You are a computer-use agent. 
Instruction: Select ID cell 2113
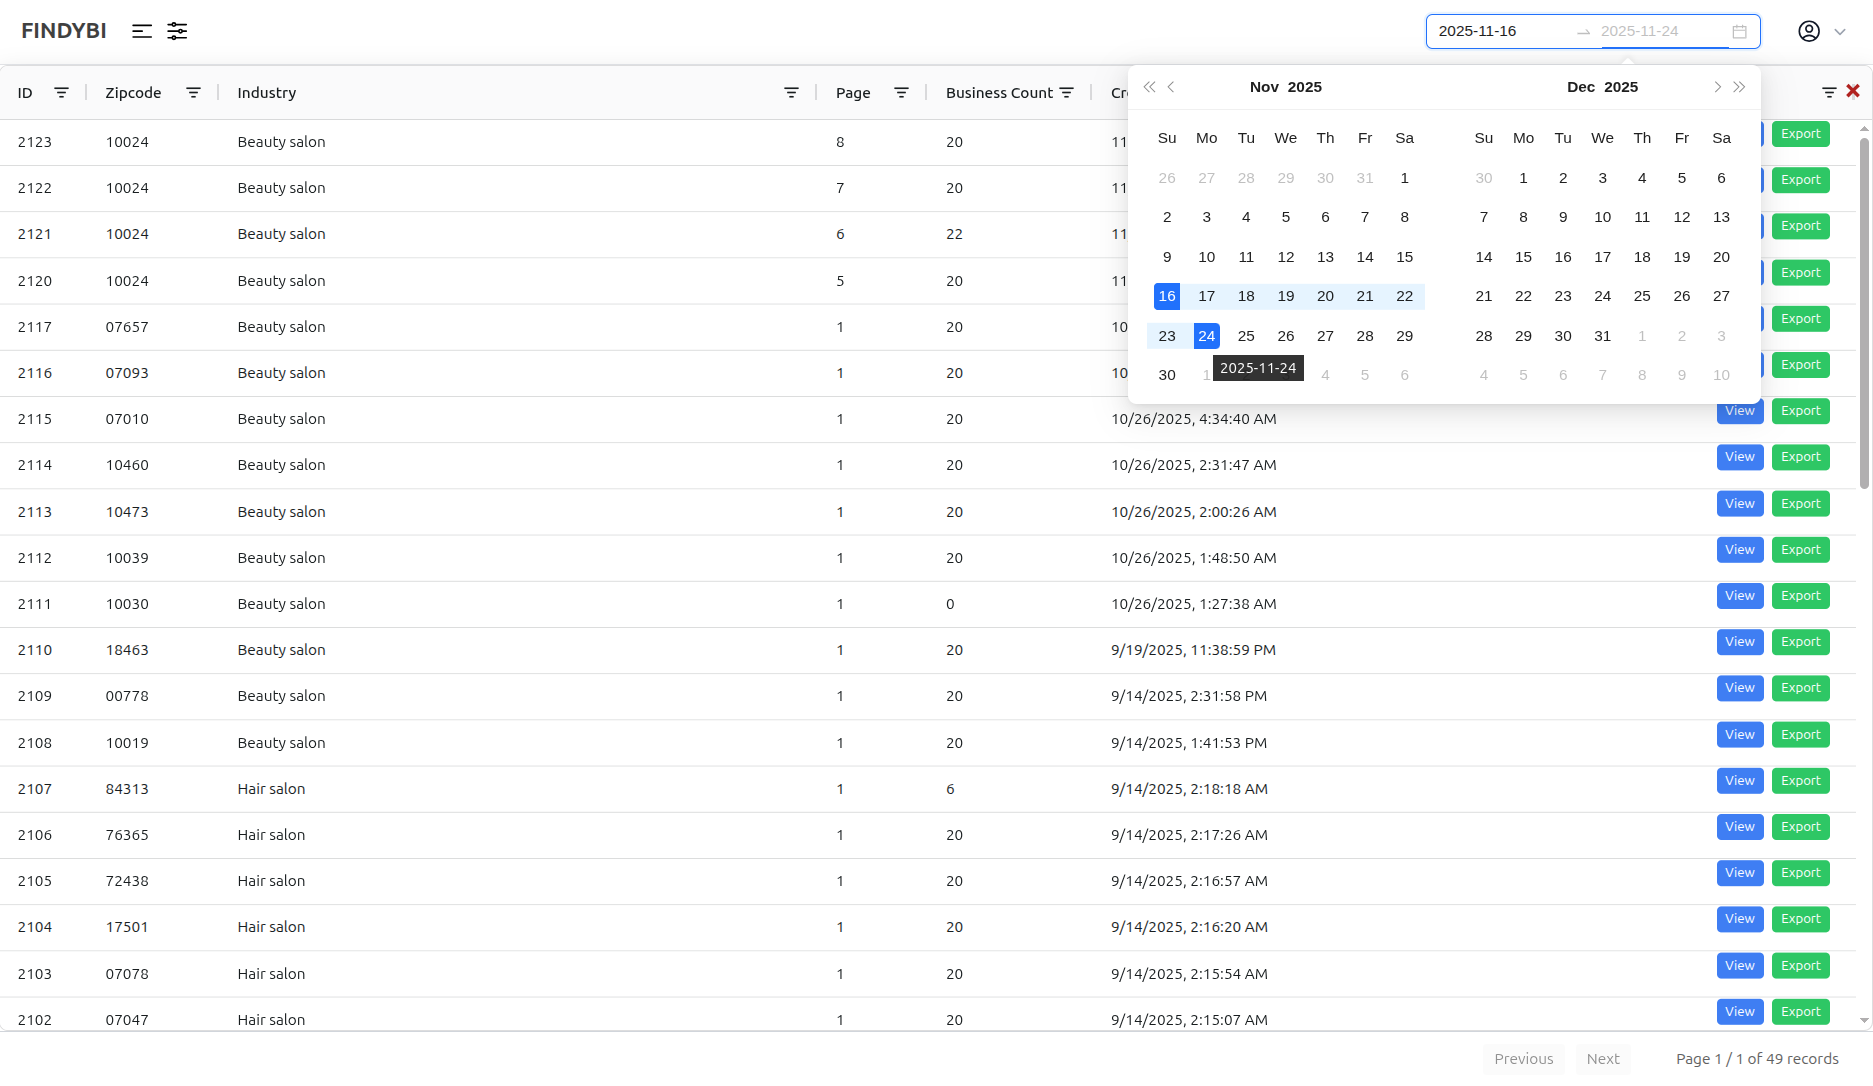(35, 512)
